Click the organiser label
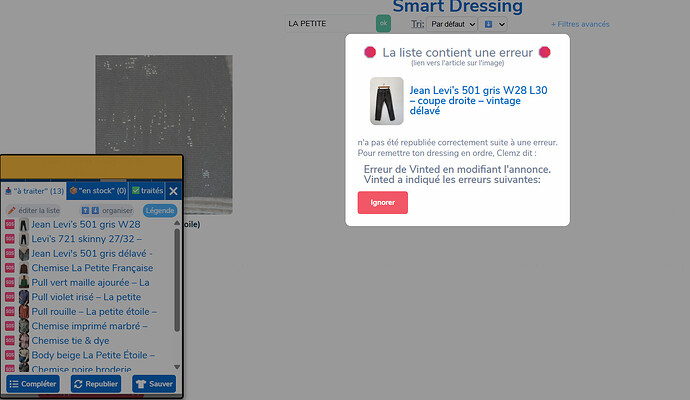The height and width of the screenshot is (400, 690). (117, 211)
